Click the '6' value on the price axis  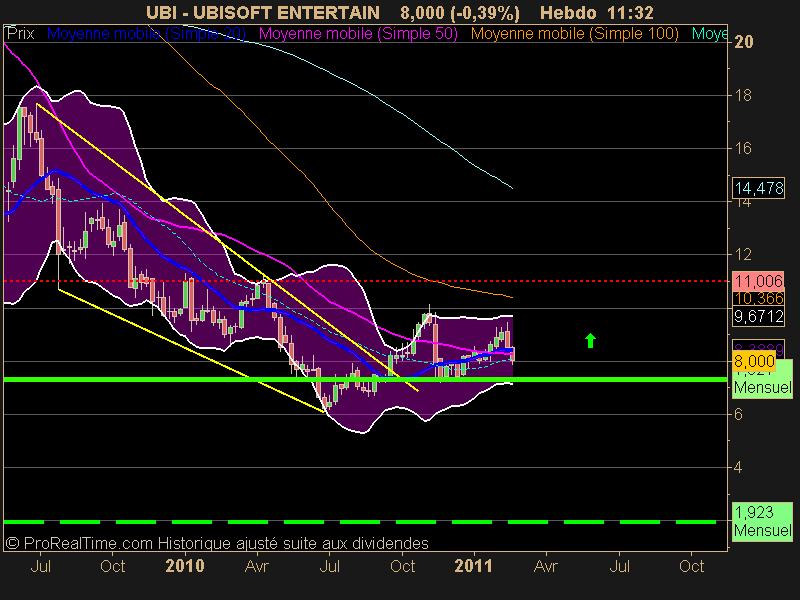click(x=738, y=414)
